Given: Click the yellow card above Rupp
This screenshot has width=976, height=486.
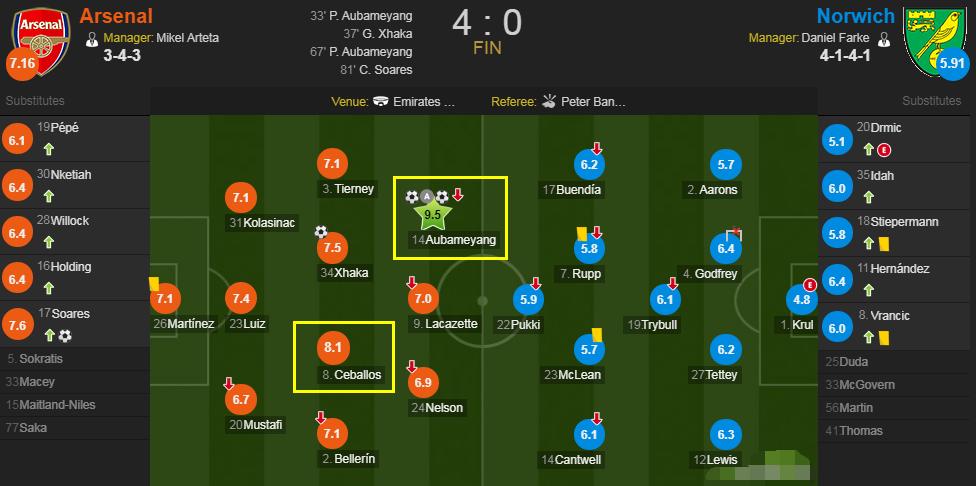Looking at the screenshot, I should pyautogui.click(x=581, y=231).
